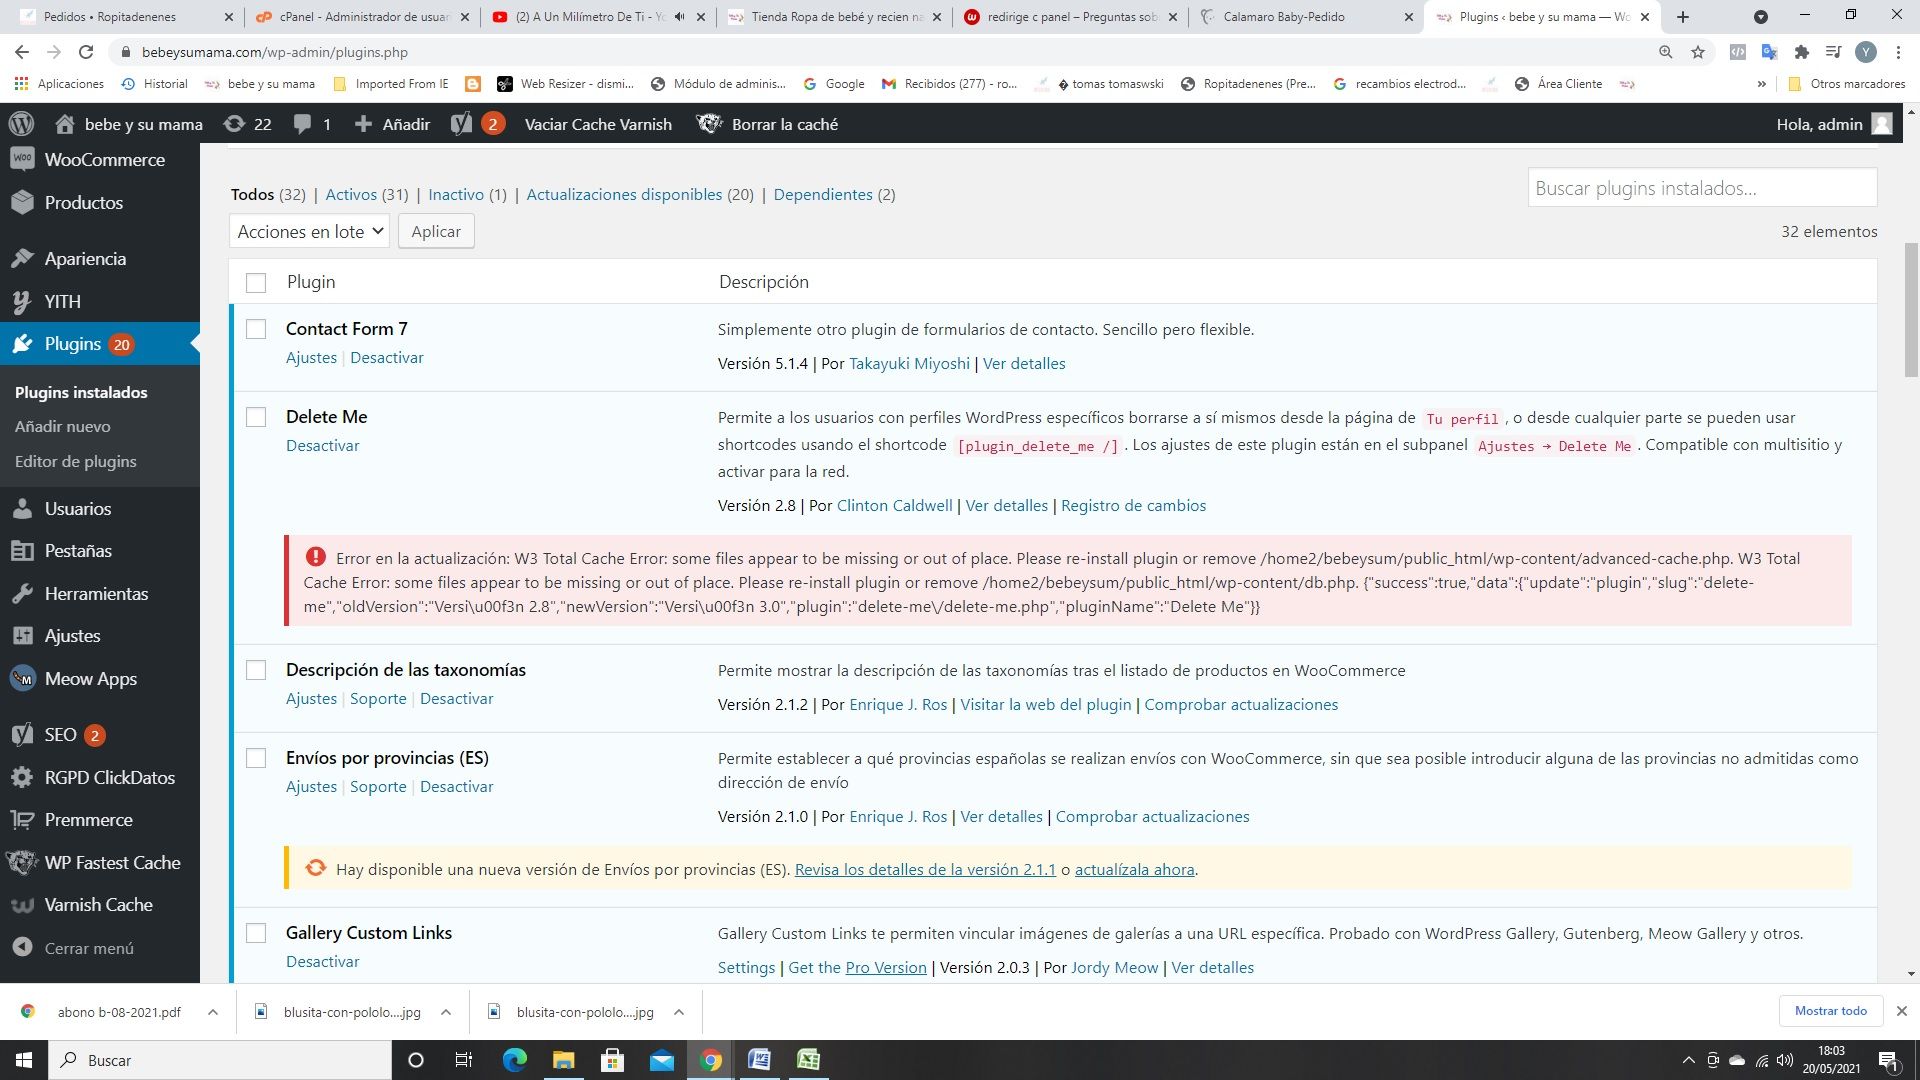The width and height of the screenshot is (1920, 1080).
Task: Show more bookmarks with the chevron
Action: point(1761,84)
